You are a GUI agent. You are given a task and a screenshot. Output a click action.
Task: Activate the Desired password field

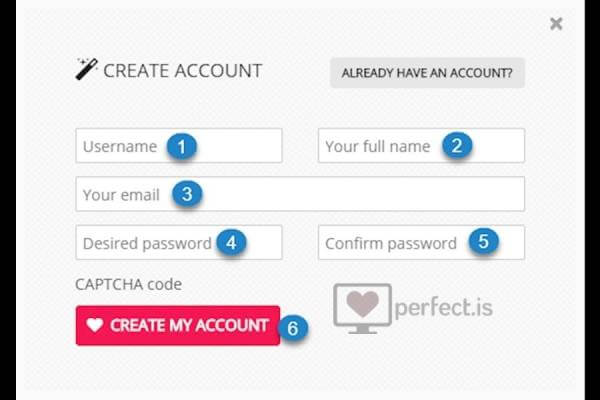click(179, 242)
